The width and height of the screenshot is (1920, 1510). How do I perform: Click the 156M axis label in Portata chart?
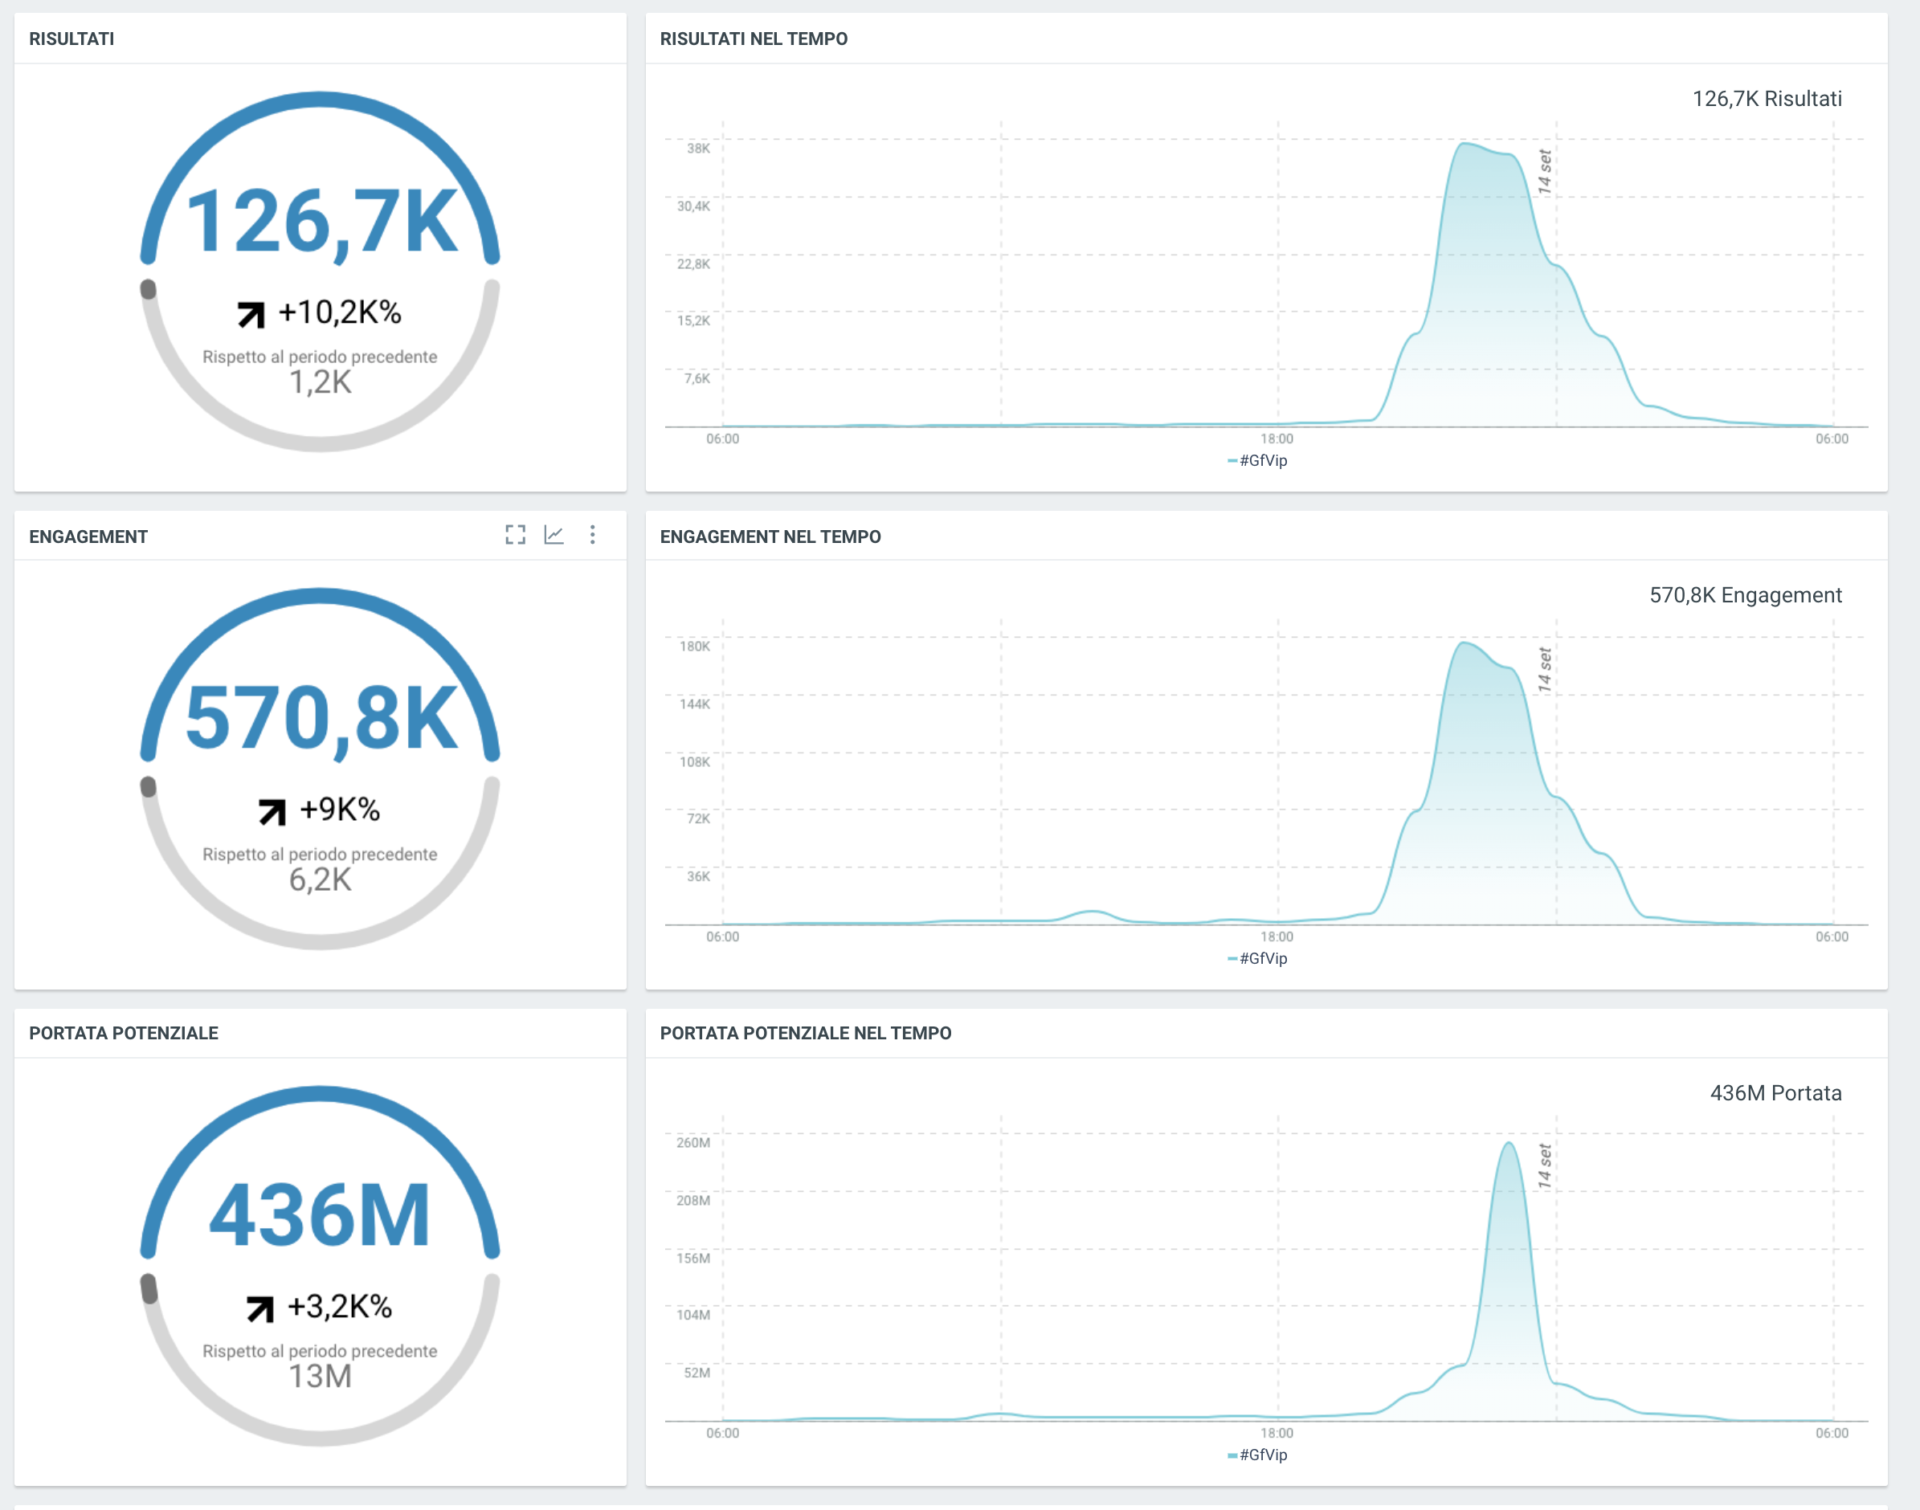[x=693, y=1258]
